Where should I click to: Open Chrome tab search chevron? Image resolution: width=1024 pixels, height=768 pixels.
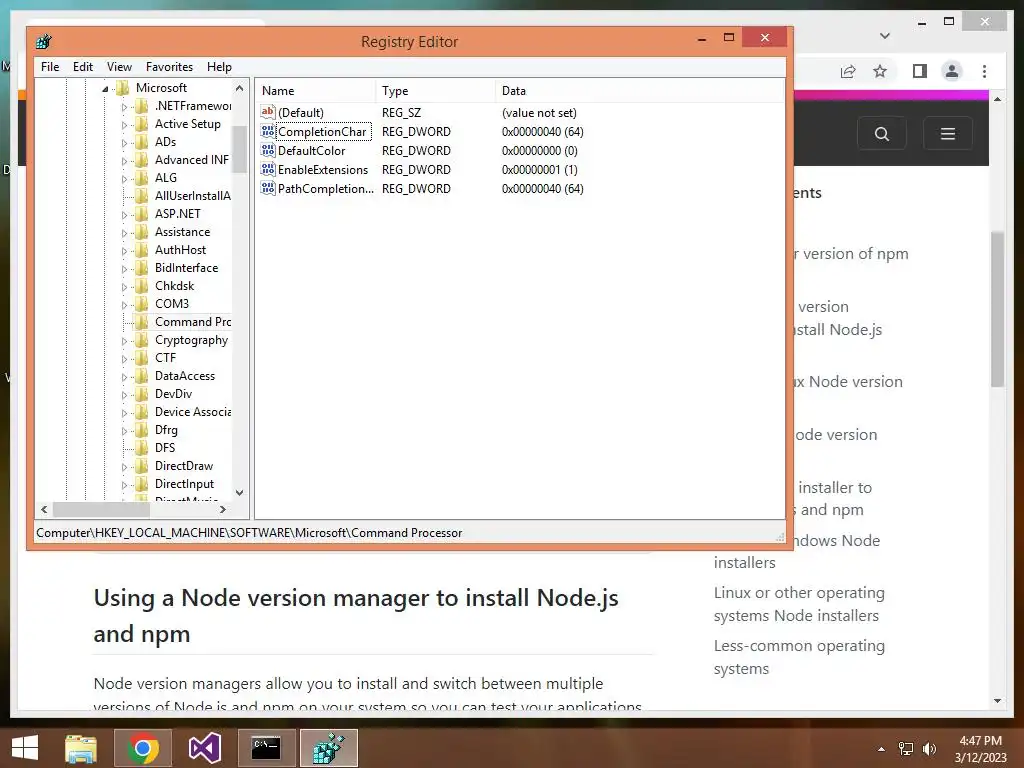[885, 35]
